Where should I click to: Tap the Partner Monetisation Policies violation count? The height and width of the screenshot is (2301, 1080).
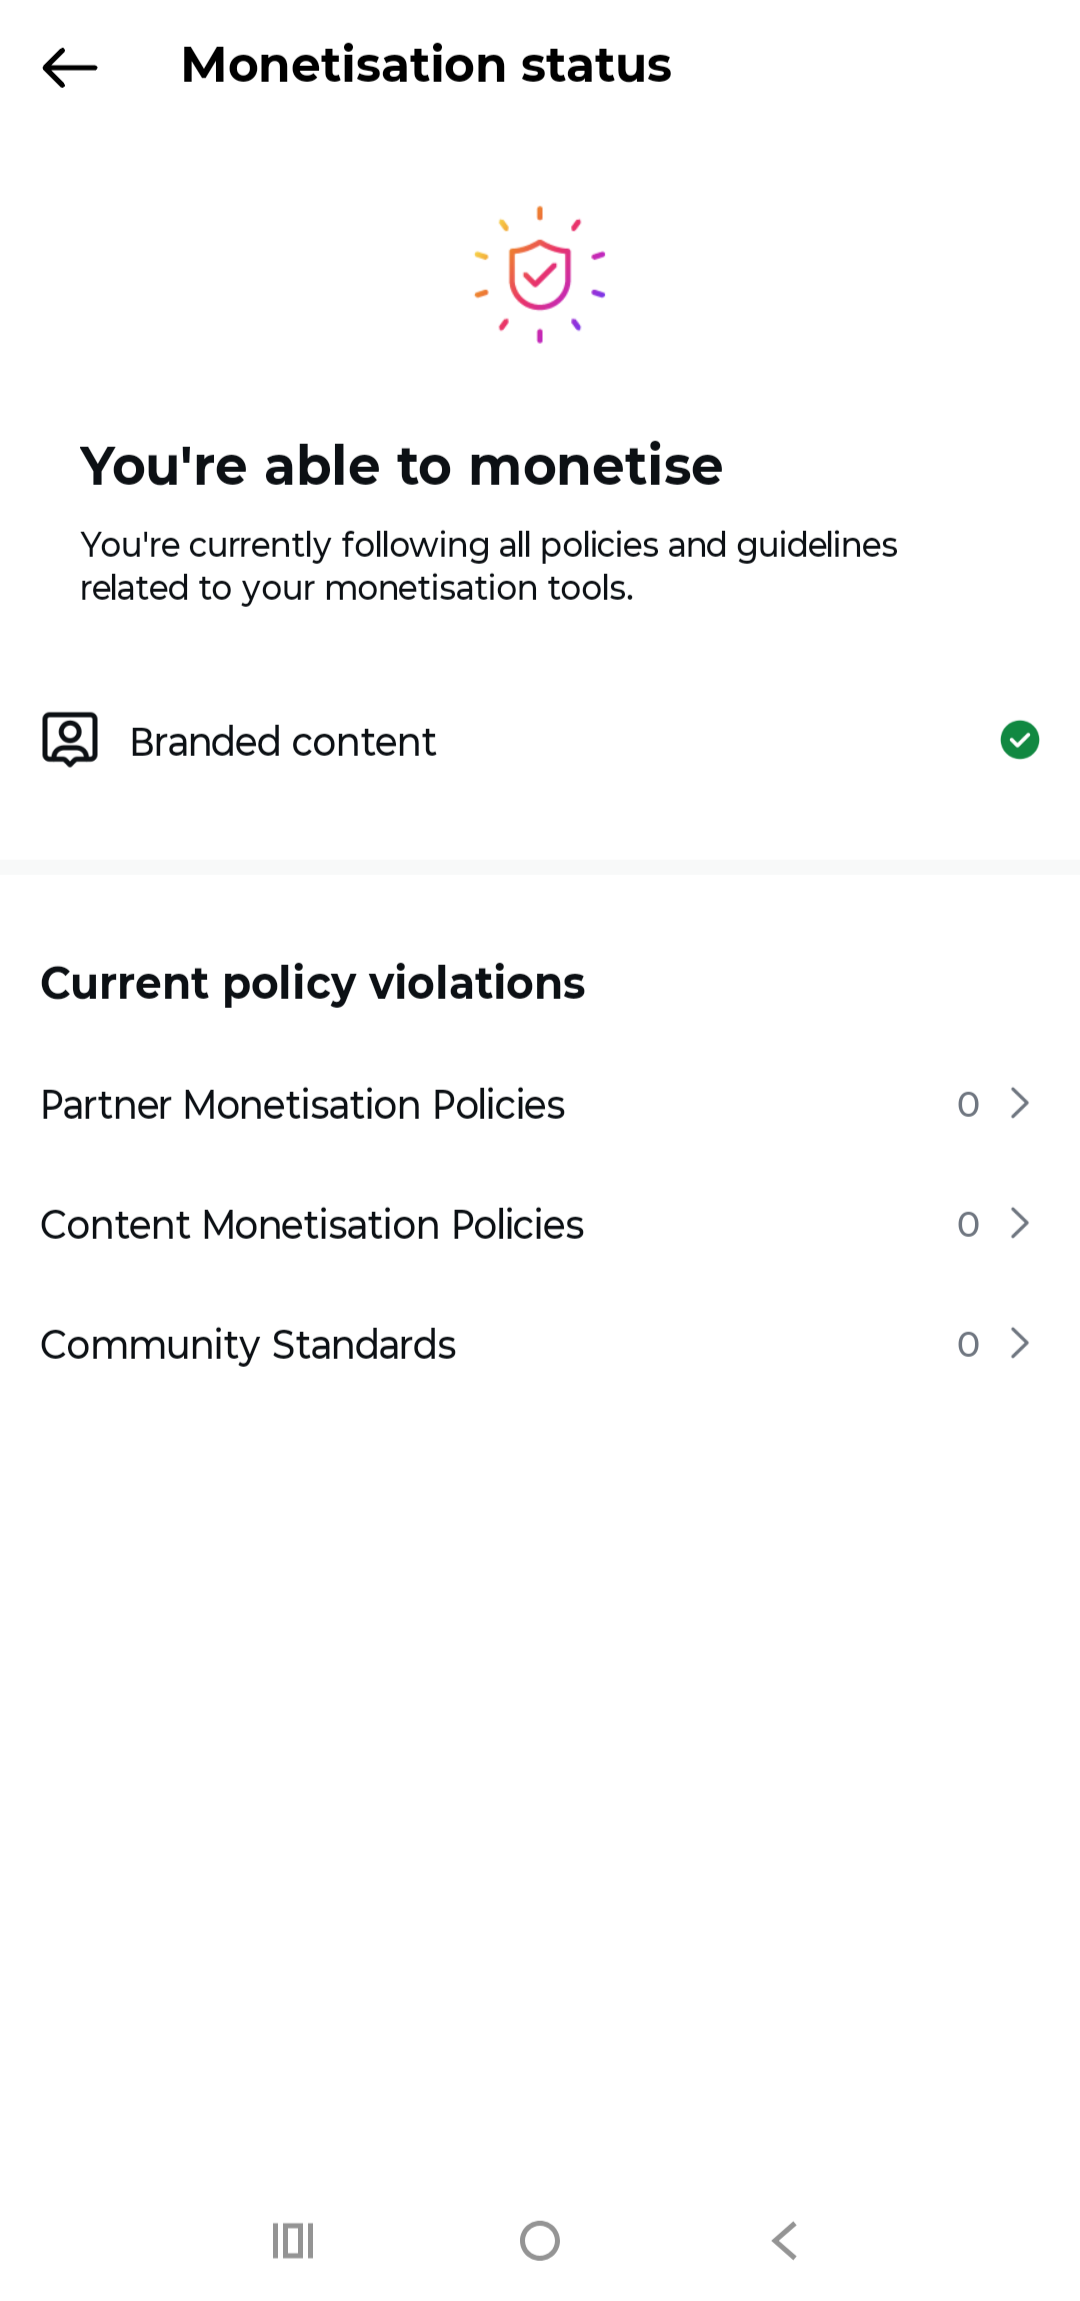pyautogui.click(x=967, y=1104)
